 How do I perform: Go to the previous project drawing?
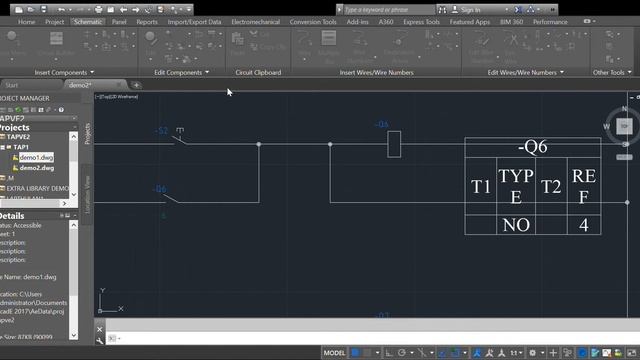123,9
